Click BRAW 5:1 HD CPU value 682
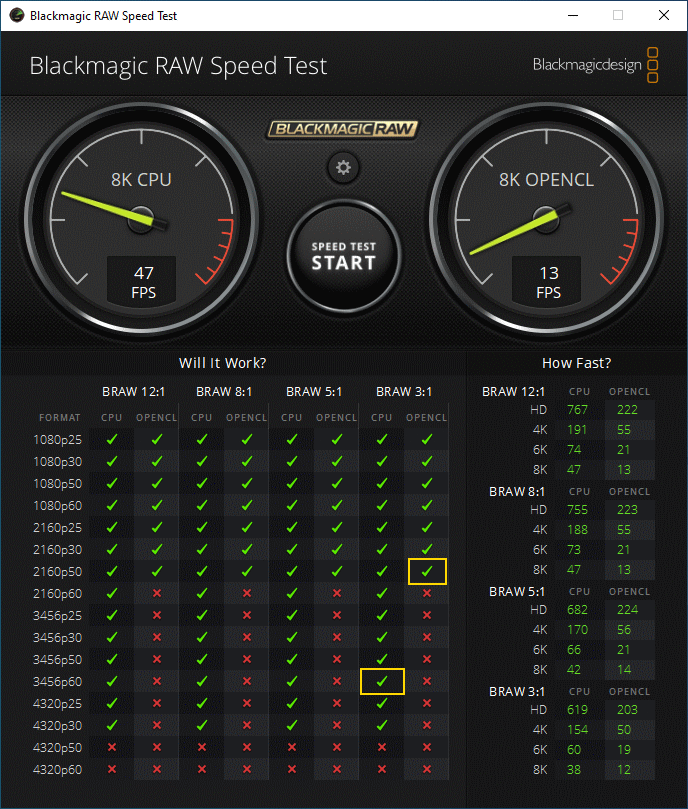This screenshot has height=809, width=688. click(x=577, y=610)
